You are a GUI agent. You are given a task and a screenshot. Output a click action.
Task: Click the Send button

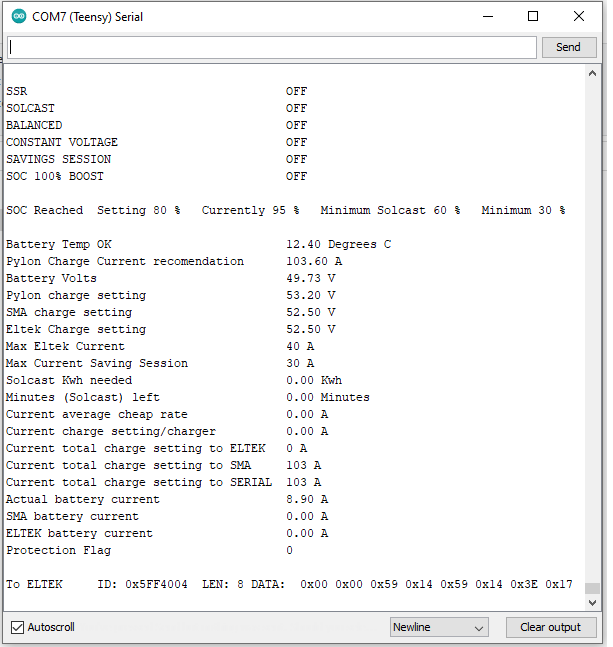click(x=569, y=47)
